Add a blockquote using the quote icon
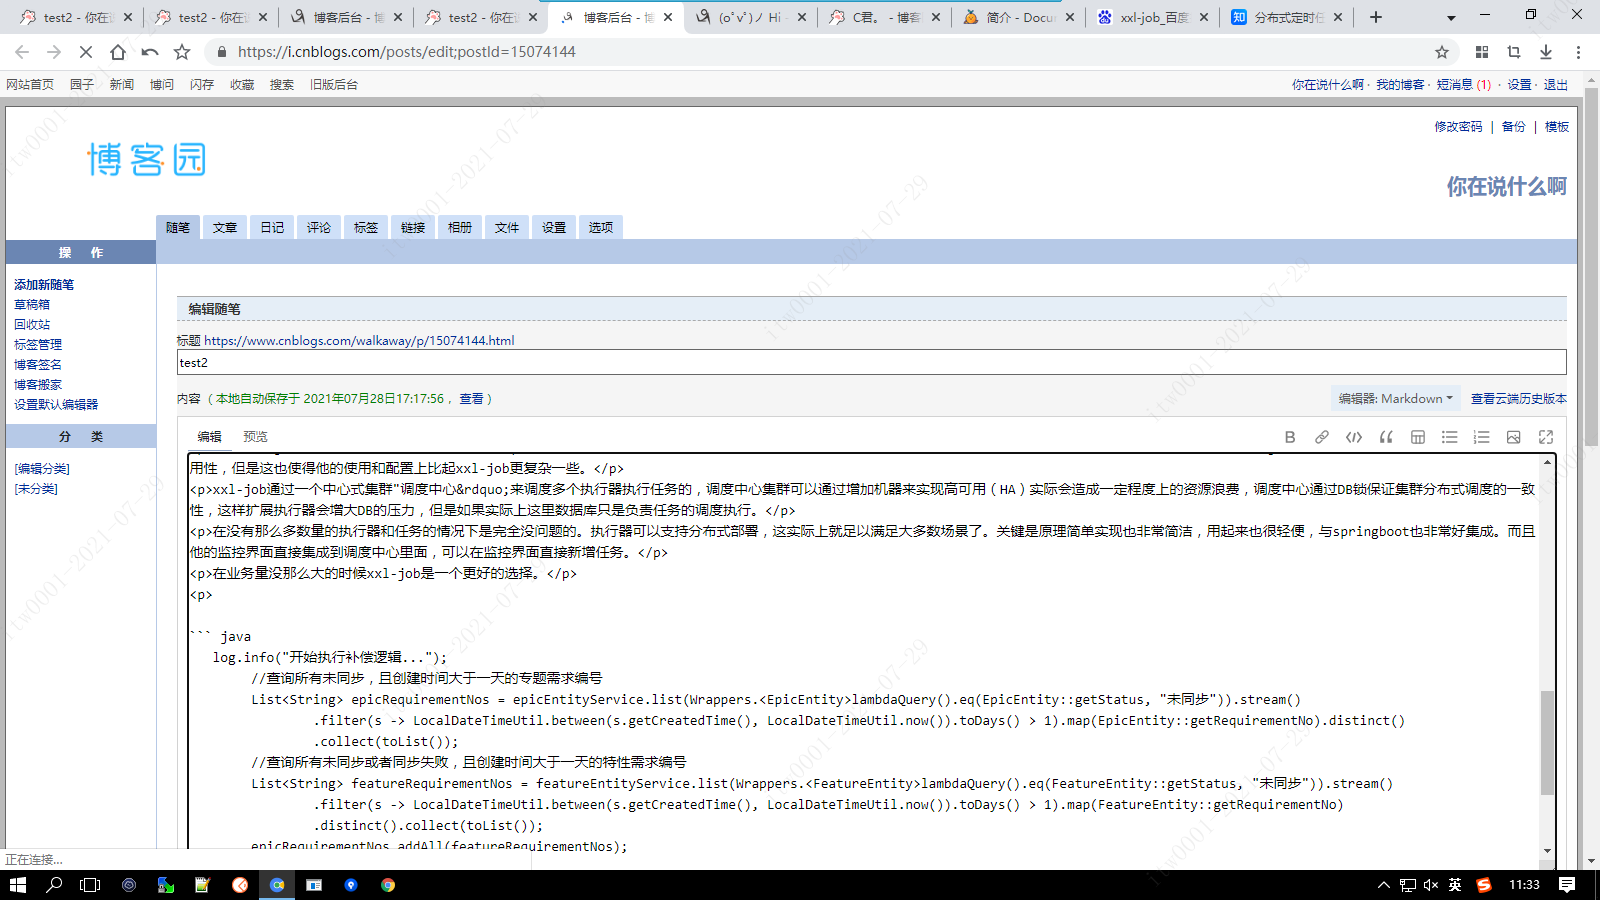The width and height of the screenshot is (1600, 900). click(x=1386, y=437)
